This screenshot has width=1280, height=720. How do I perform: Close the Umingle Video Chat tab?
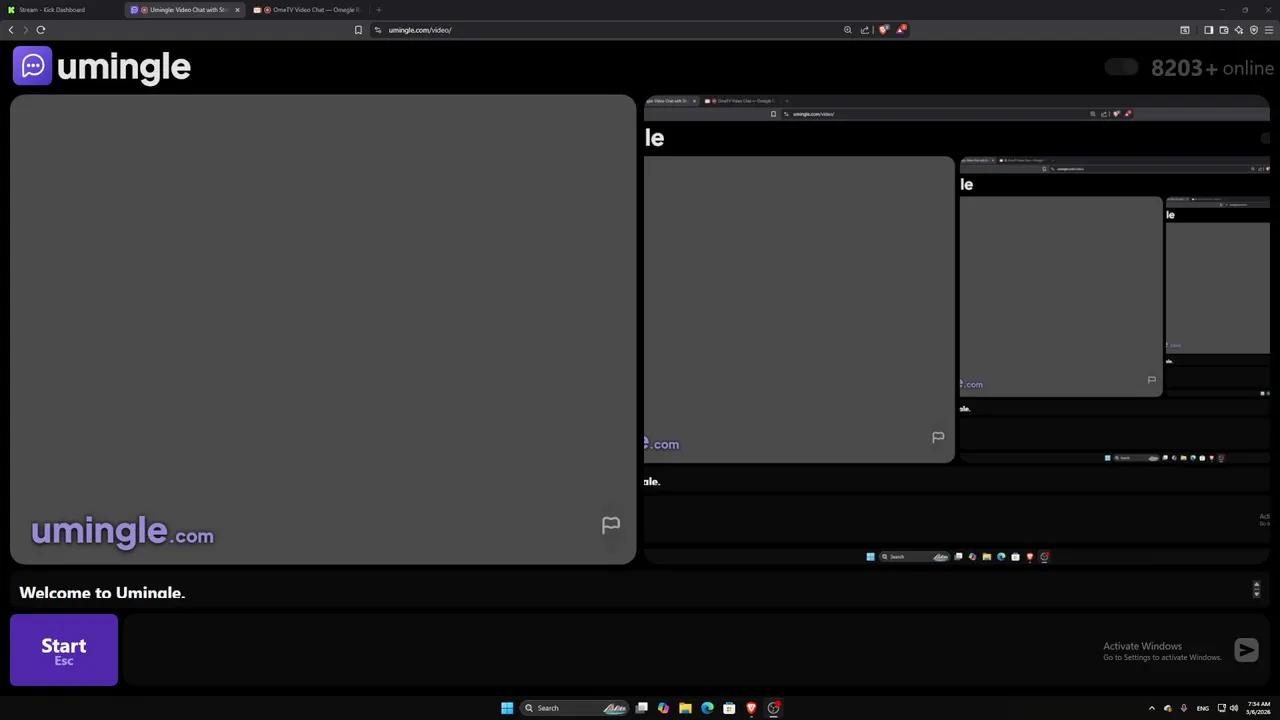pyautogui.click(x=237, y=10)
